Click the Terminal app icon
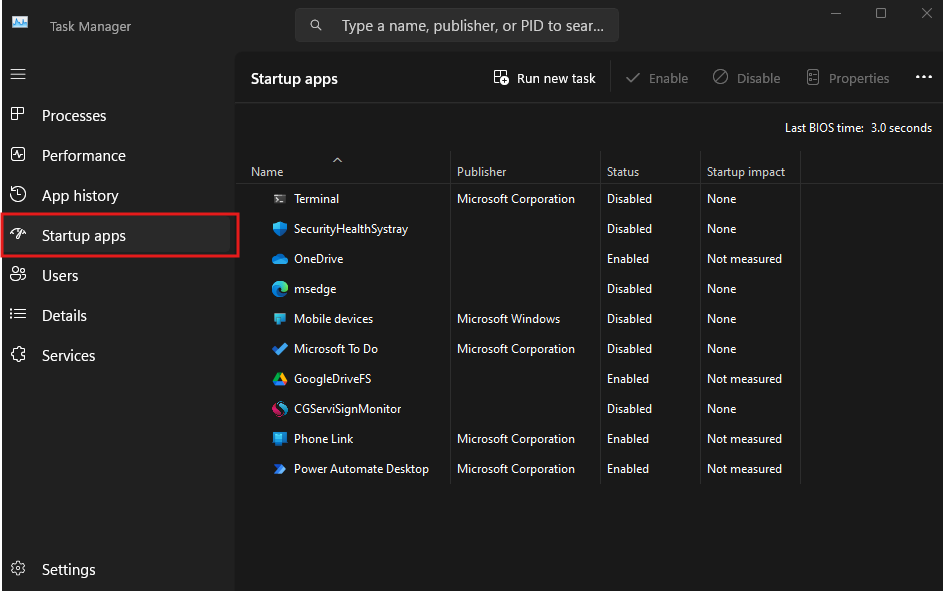The image size is (943, 591). click(280, 199)
